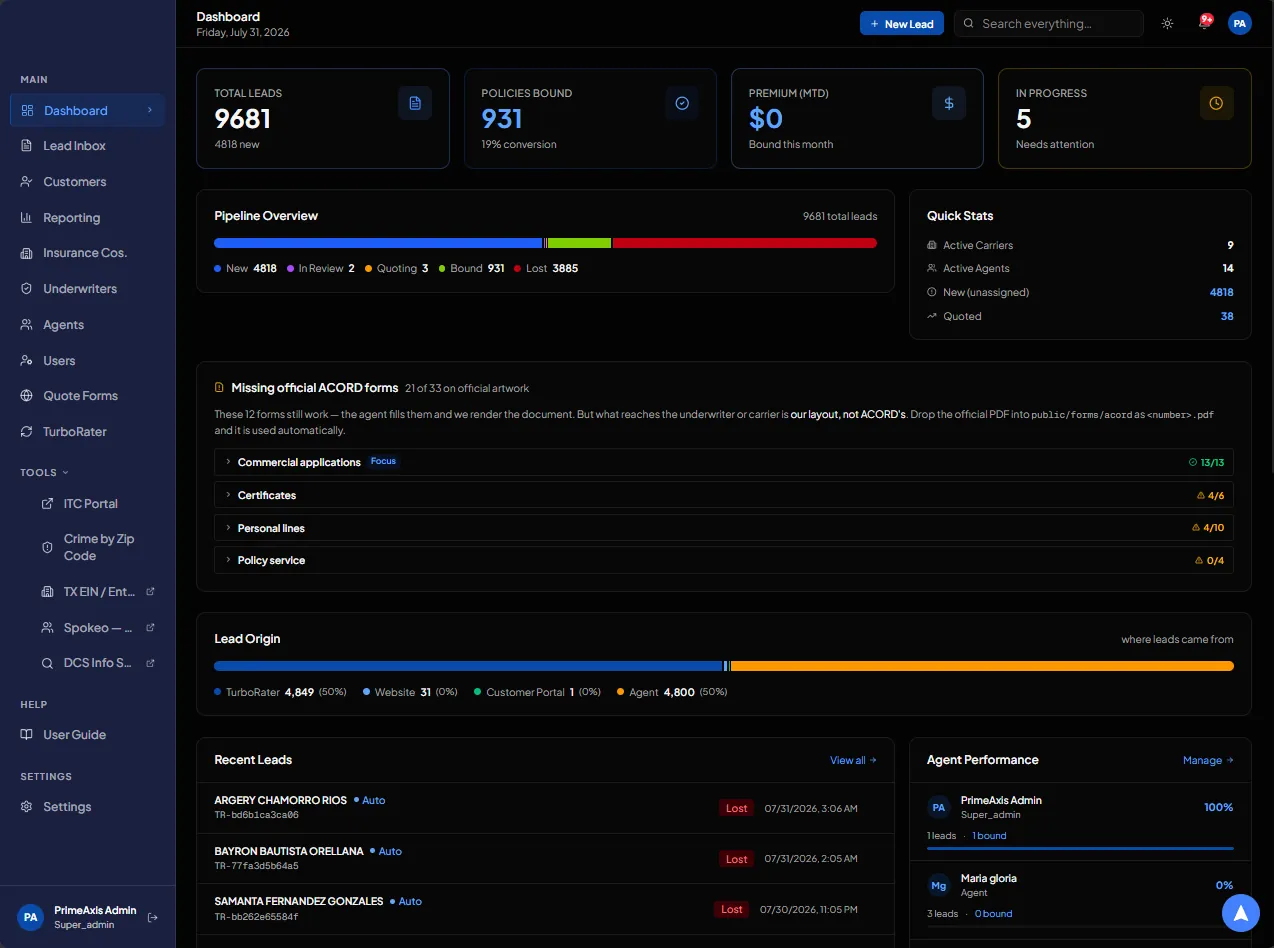Click blue New segment of pipeline bar

tap(378, 243)
